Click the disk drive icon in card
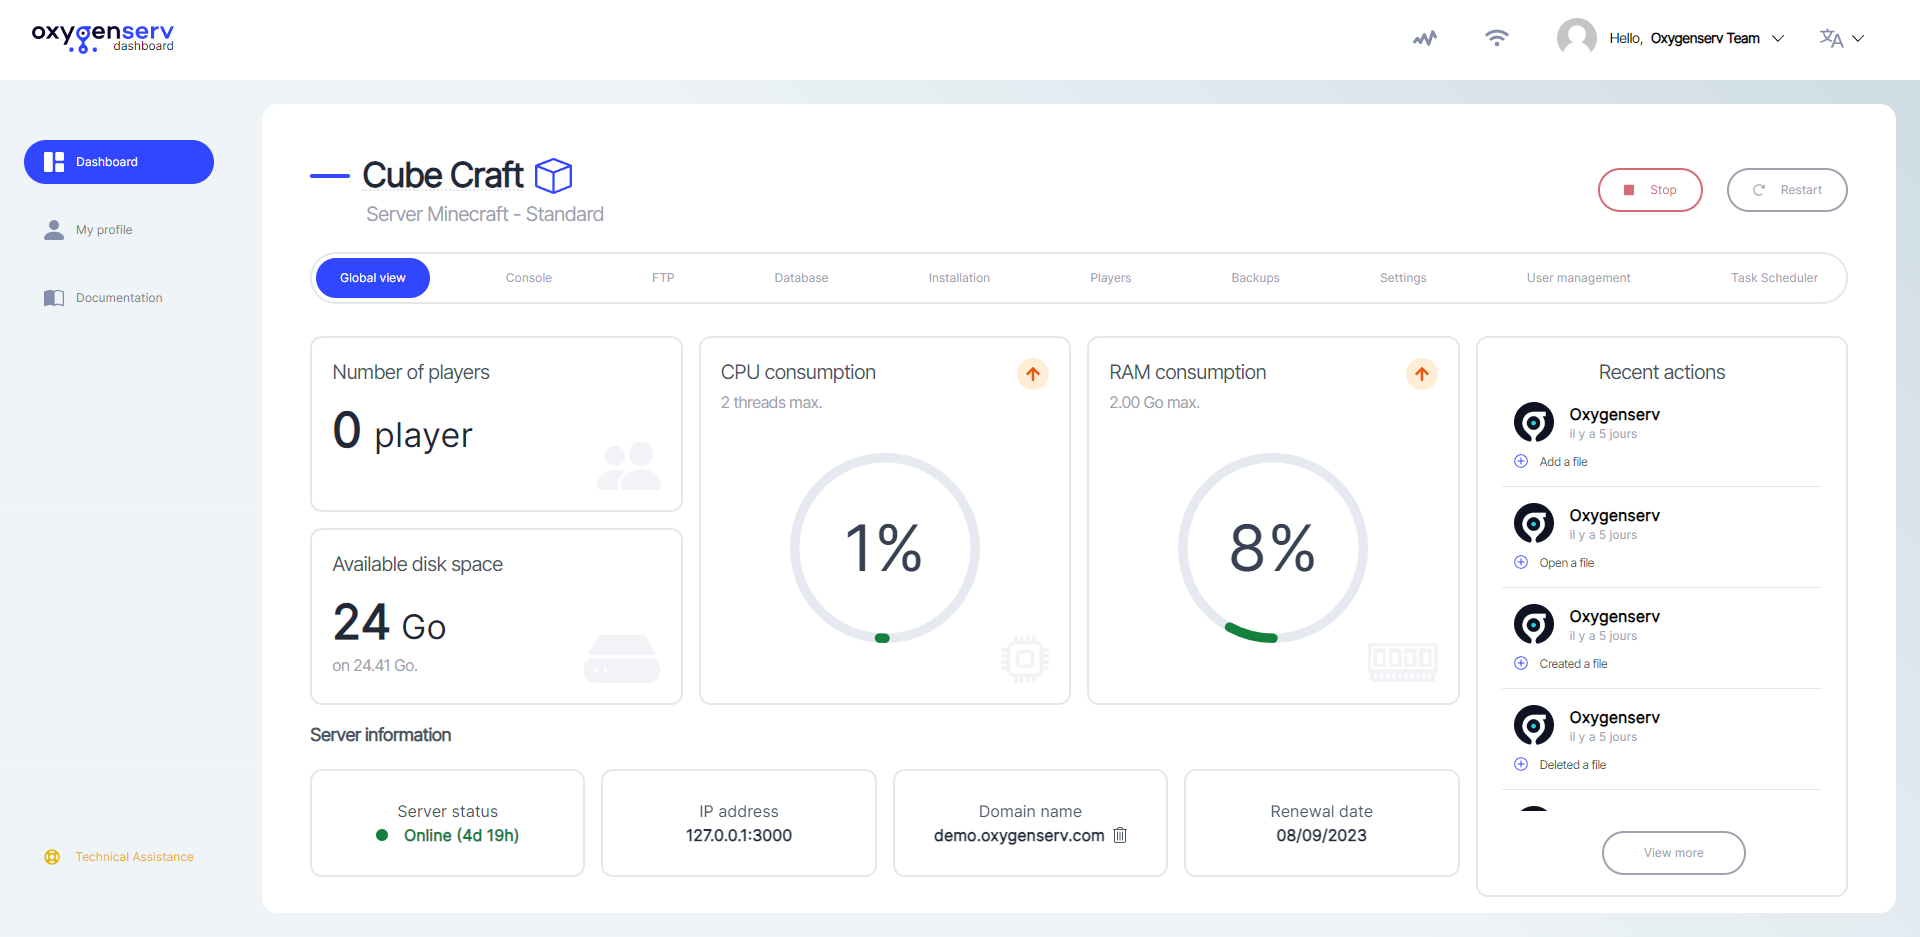Screen dimensions: 1920x937 622,659
